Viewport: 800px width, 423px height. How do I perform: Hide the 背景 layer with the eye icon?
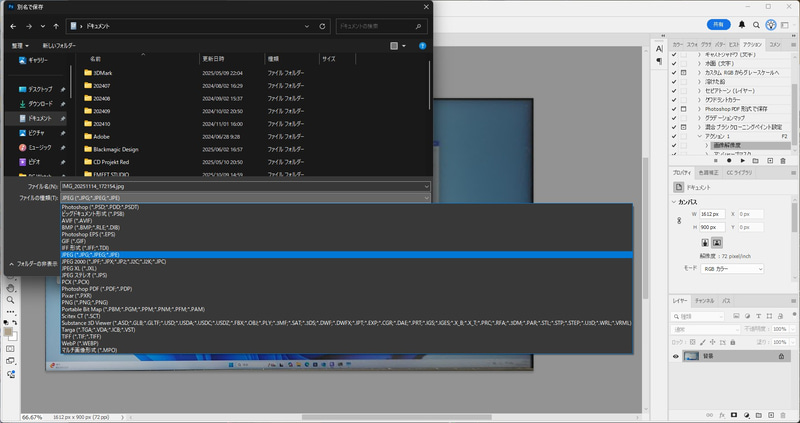point(676,357)
